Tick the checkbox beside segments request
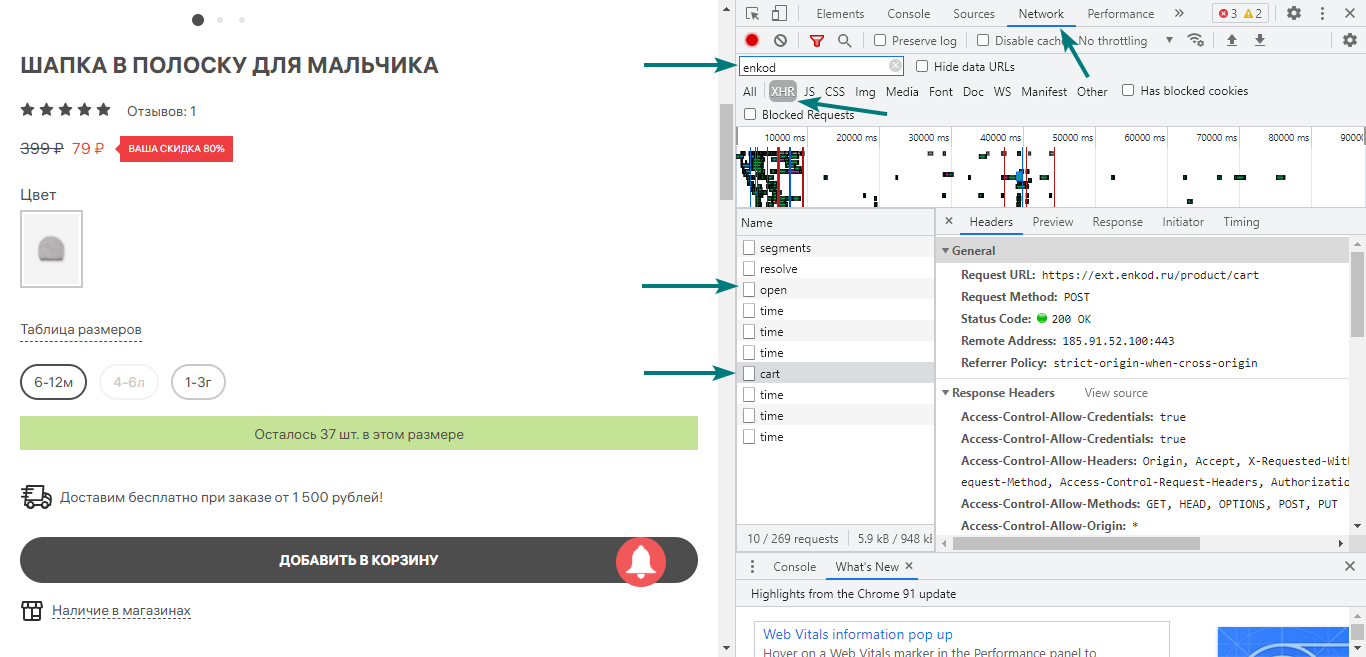The width and height of the screenshot is (1366, 657). [749, 247]
